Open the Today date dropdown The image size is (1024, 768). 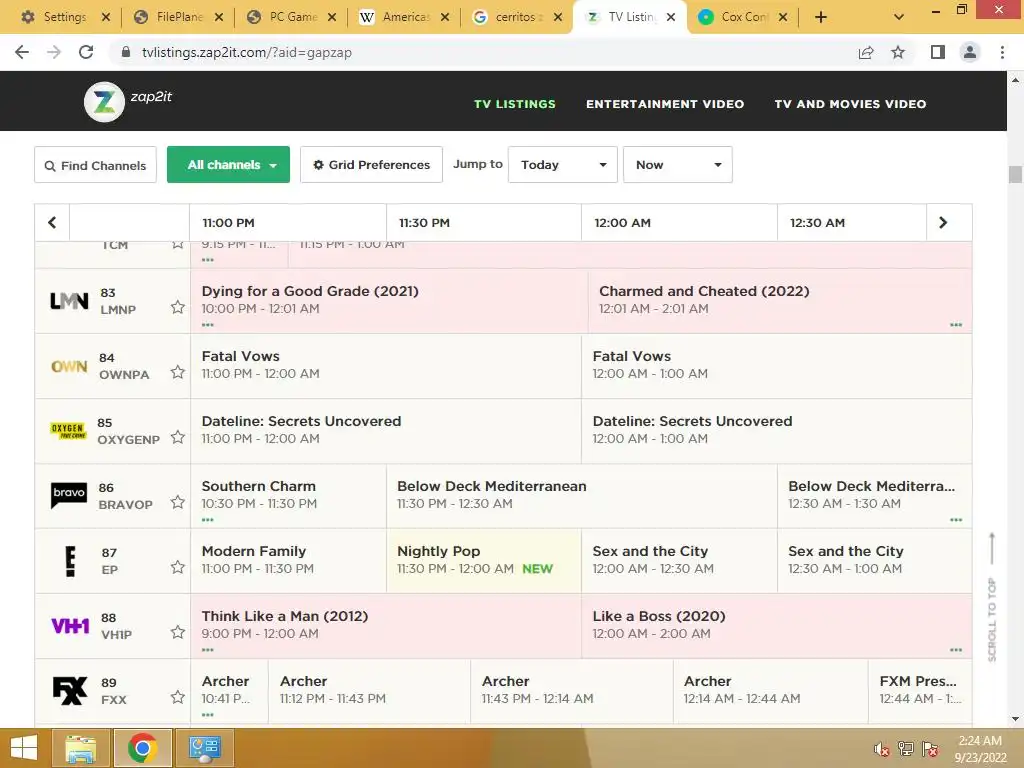coord(562,165)
